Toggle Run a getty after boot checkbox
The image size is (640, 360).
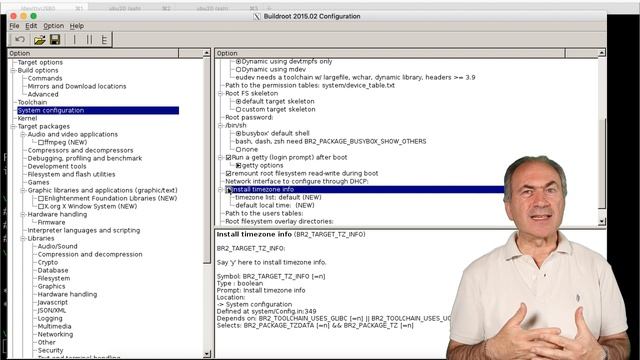click(229, 158)
